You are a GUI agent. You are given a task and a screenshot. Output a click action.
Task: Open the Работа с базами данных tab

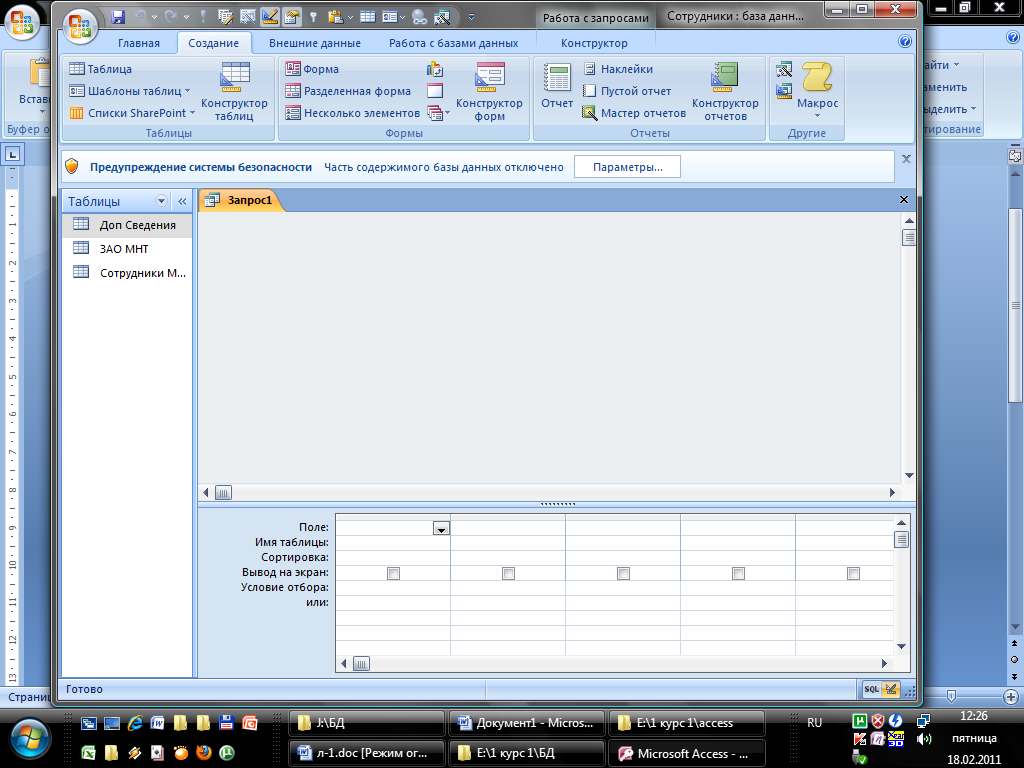(453, 43)
